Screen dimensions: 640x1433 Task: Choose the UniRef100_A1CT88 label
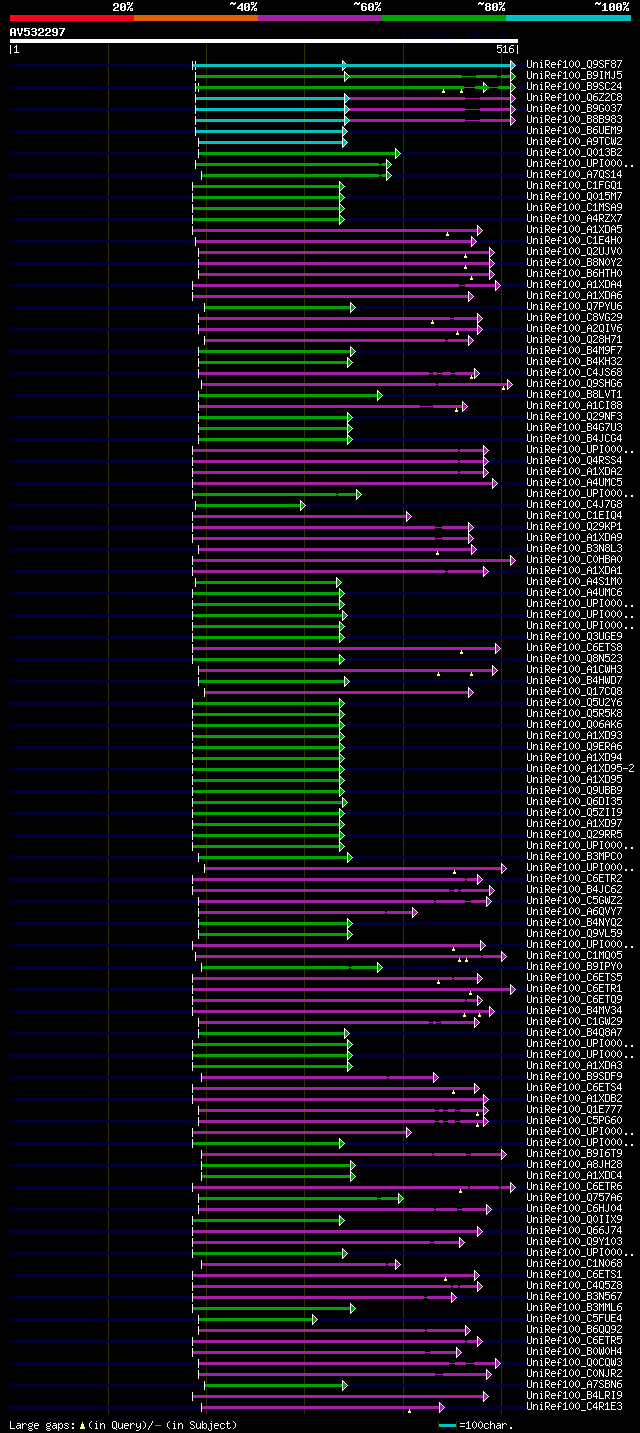point(574,406)
